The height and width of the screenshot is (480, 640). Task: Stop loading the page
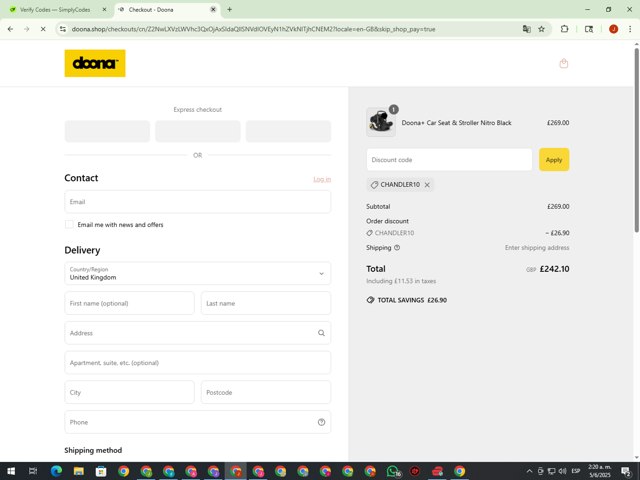tap(43, 29)
